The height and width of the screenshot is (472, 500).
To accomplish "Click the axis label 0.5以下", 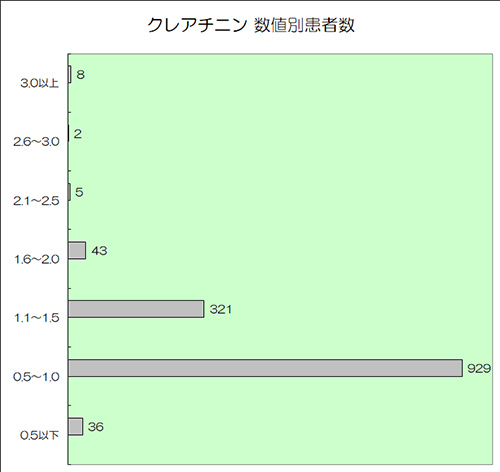I will [x=39, y=435].
